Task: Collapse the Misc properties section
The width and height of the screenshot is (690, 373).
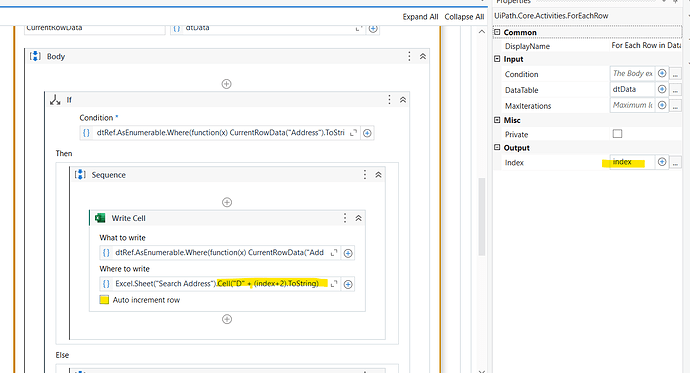Action: point(497,120)
